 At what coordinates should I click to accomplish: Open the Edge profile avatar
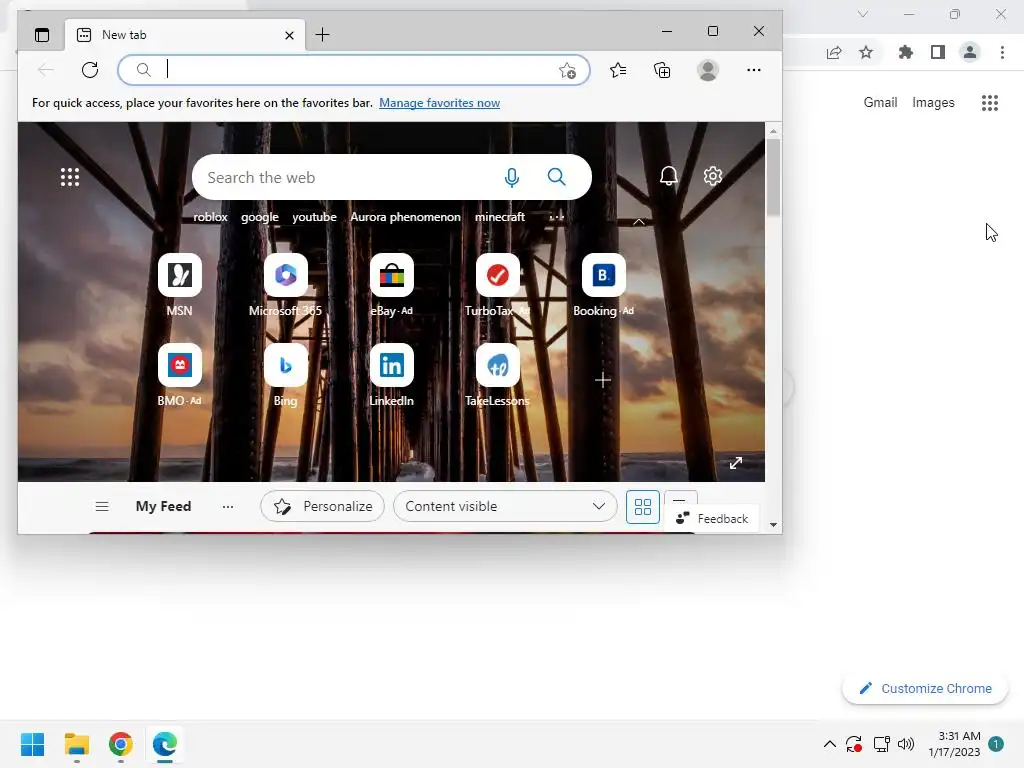(x=708, y=70)
